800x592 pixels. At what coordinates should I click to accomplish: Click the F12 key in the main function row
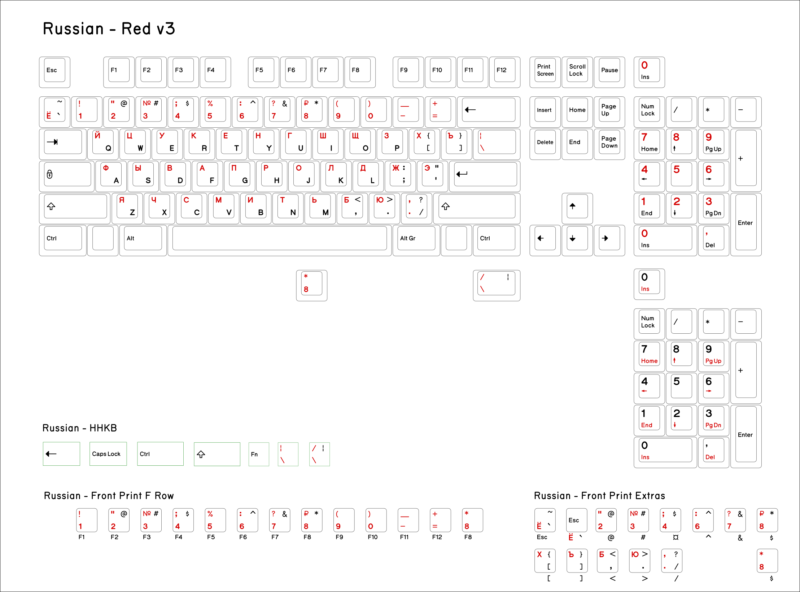(505, 72)
